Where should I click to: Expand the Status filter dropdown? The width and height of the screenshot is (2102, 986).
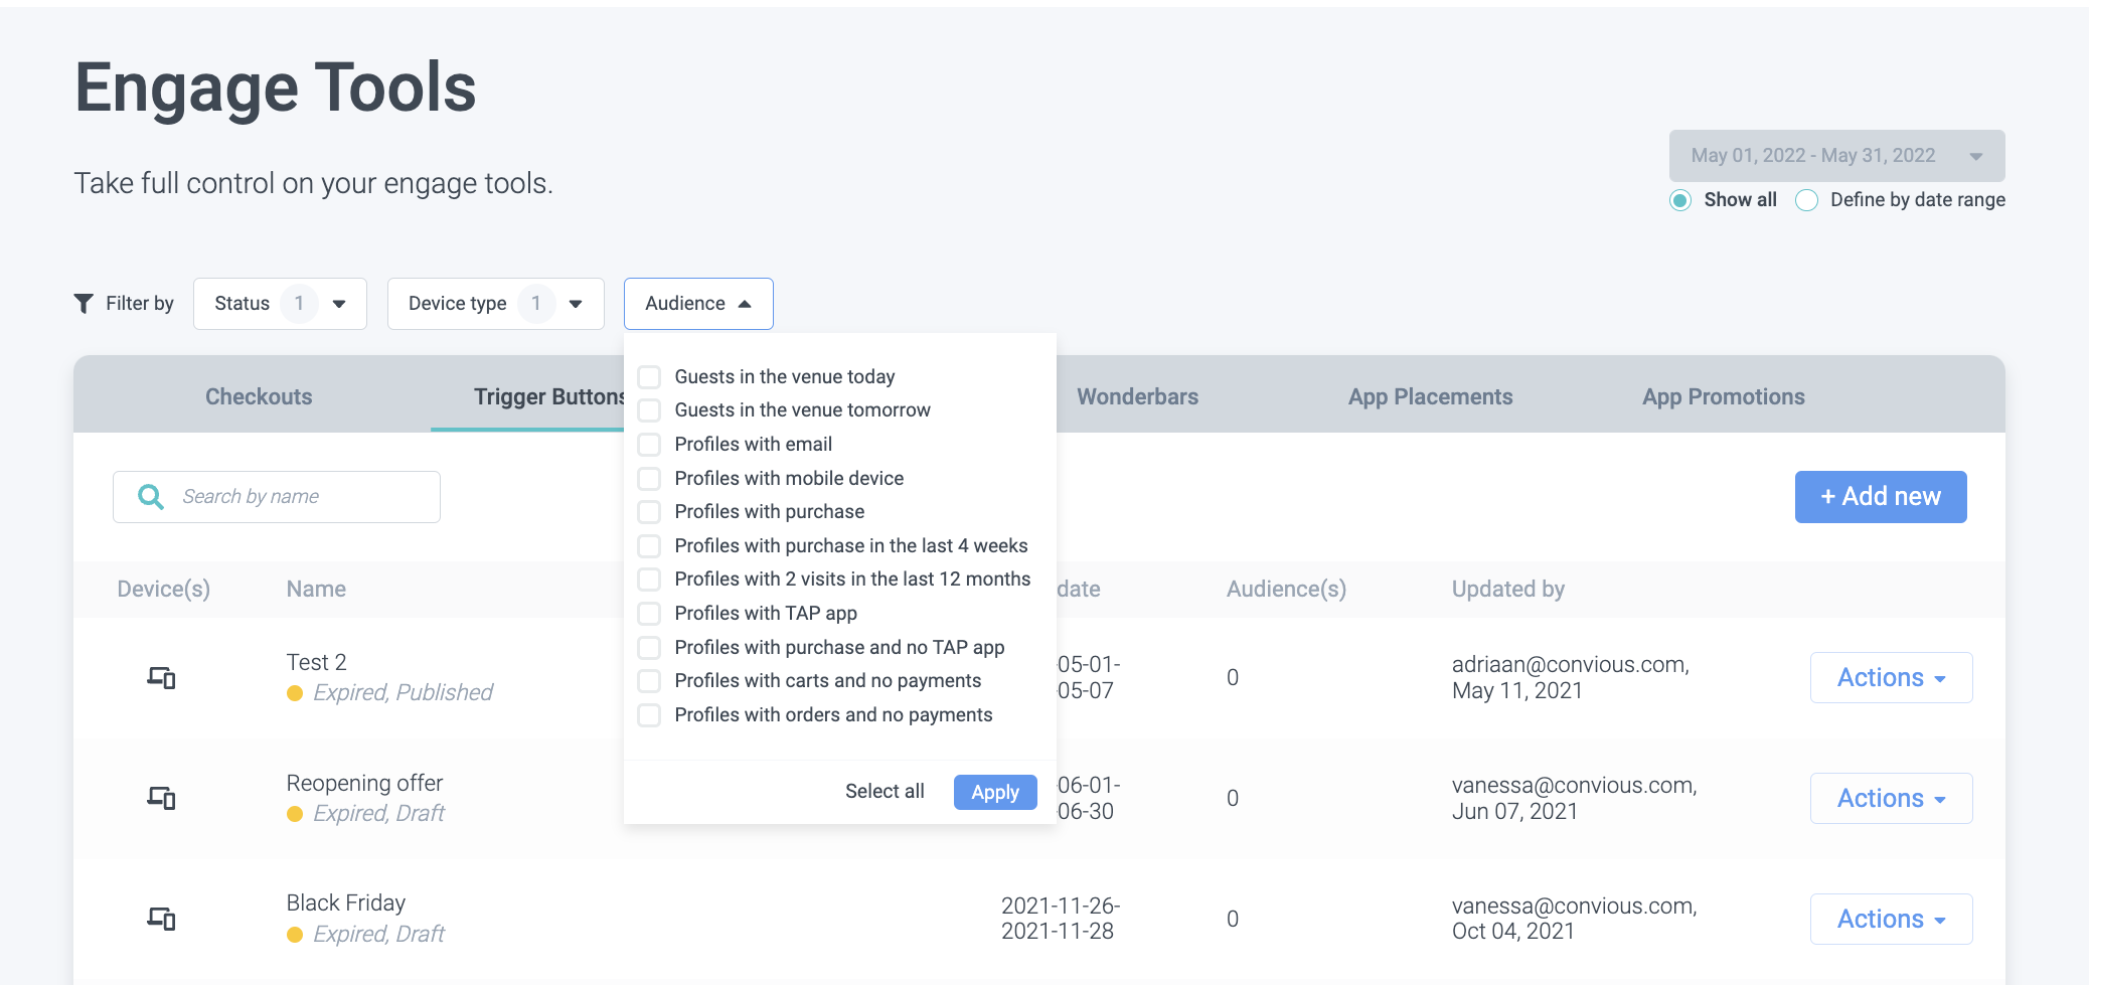280,304
